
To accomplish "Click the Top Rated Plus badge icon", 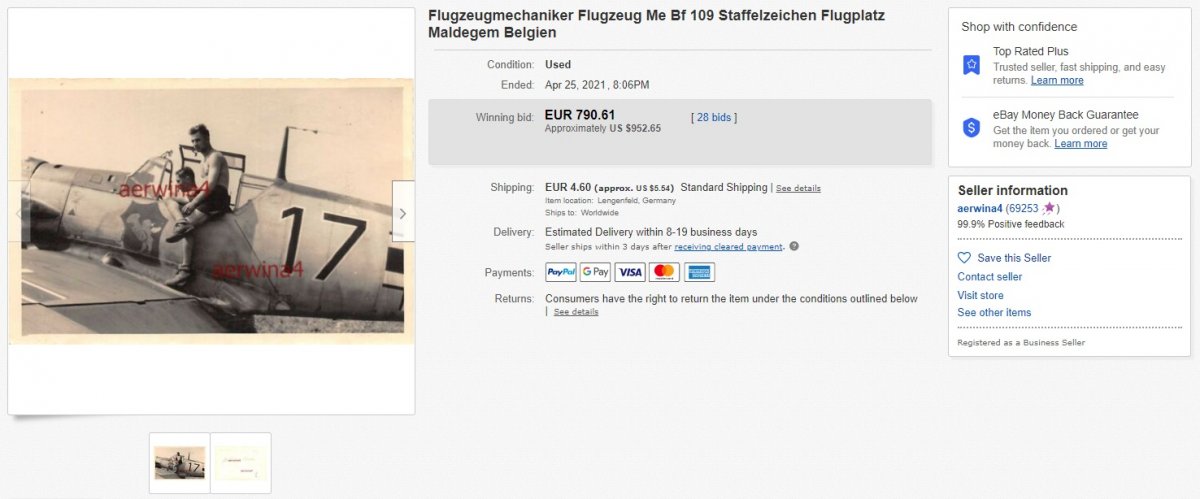I will pyautogui.click(x=971, y=65).
